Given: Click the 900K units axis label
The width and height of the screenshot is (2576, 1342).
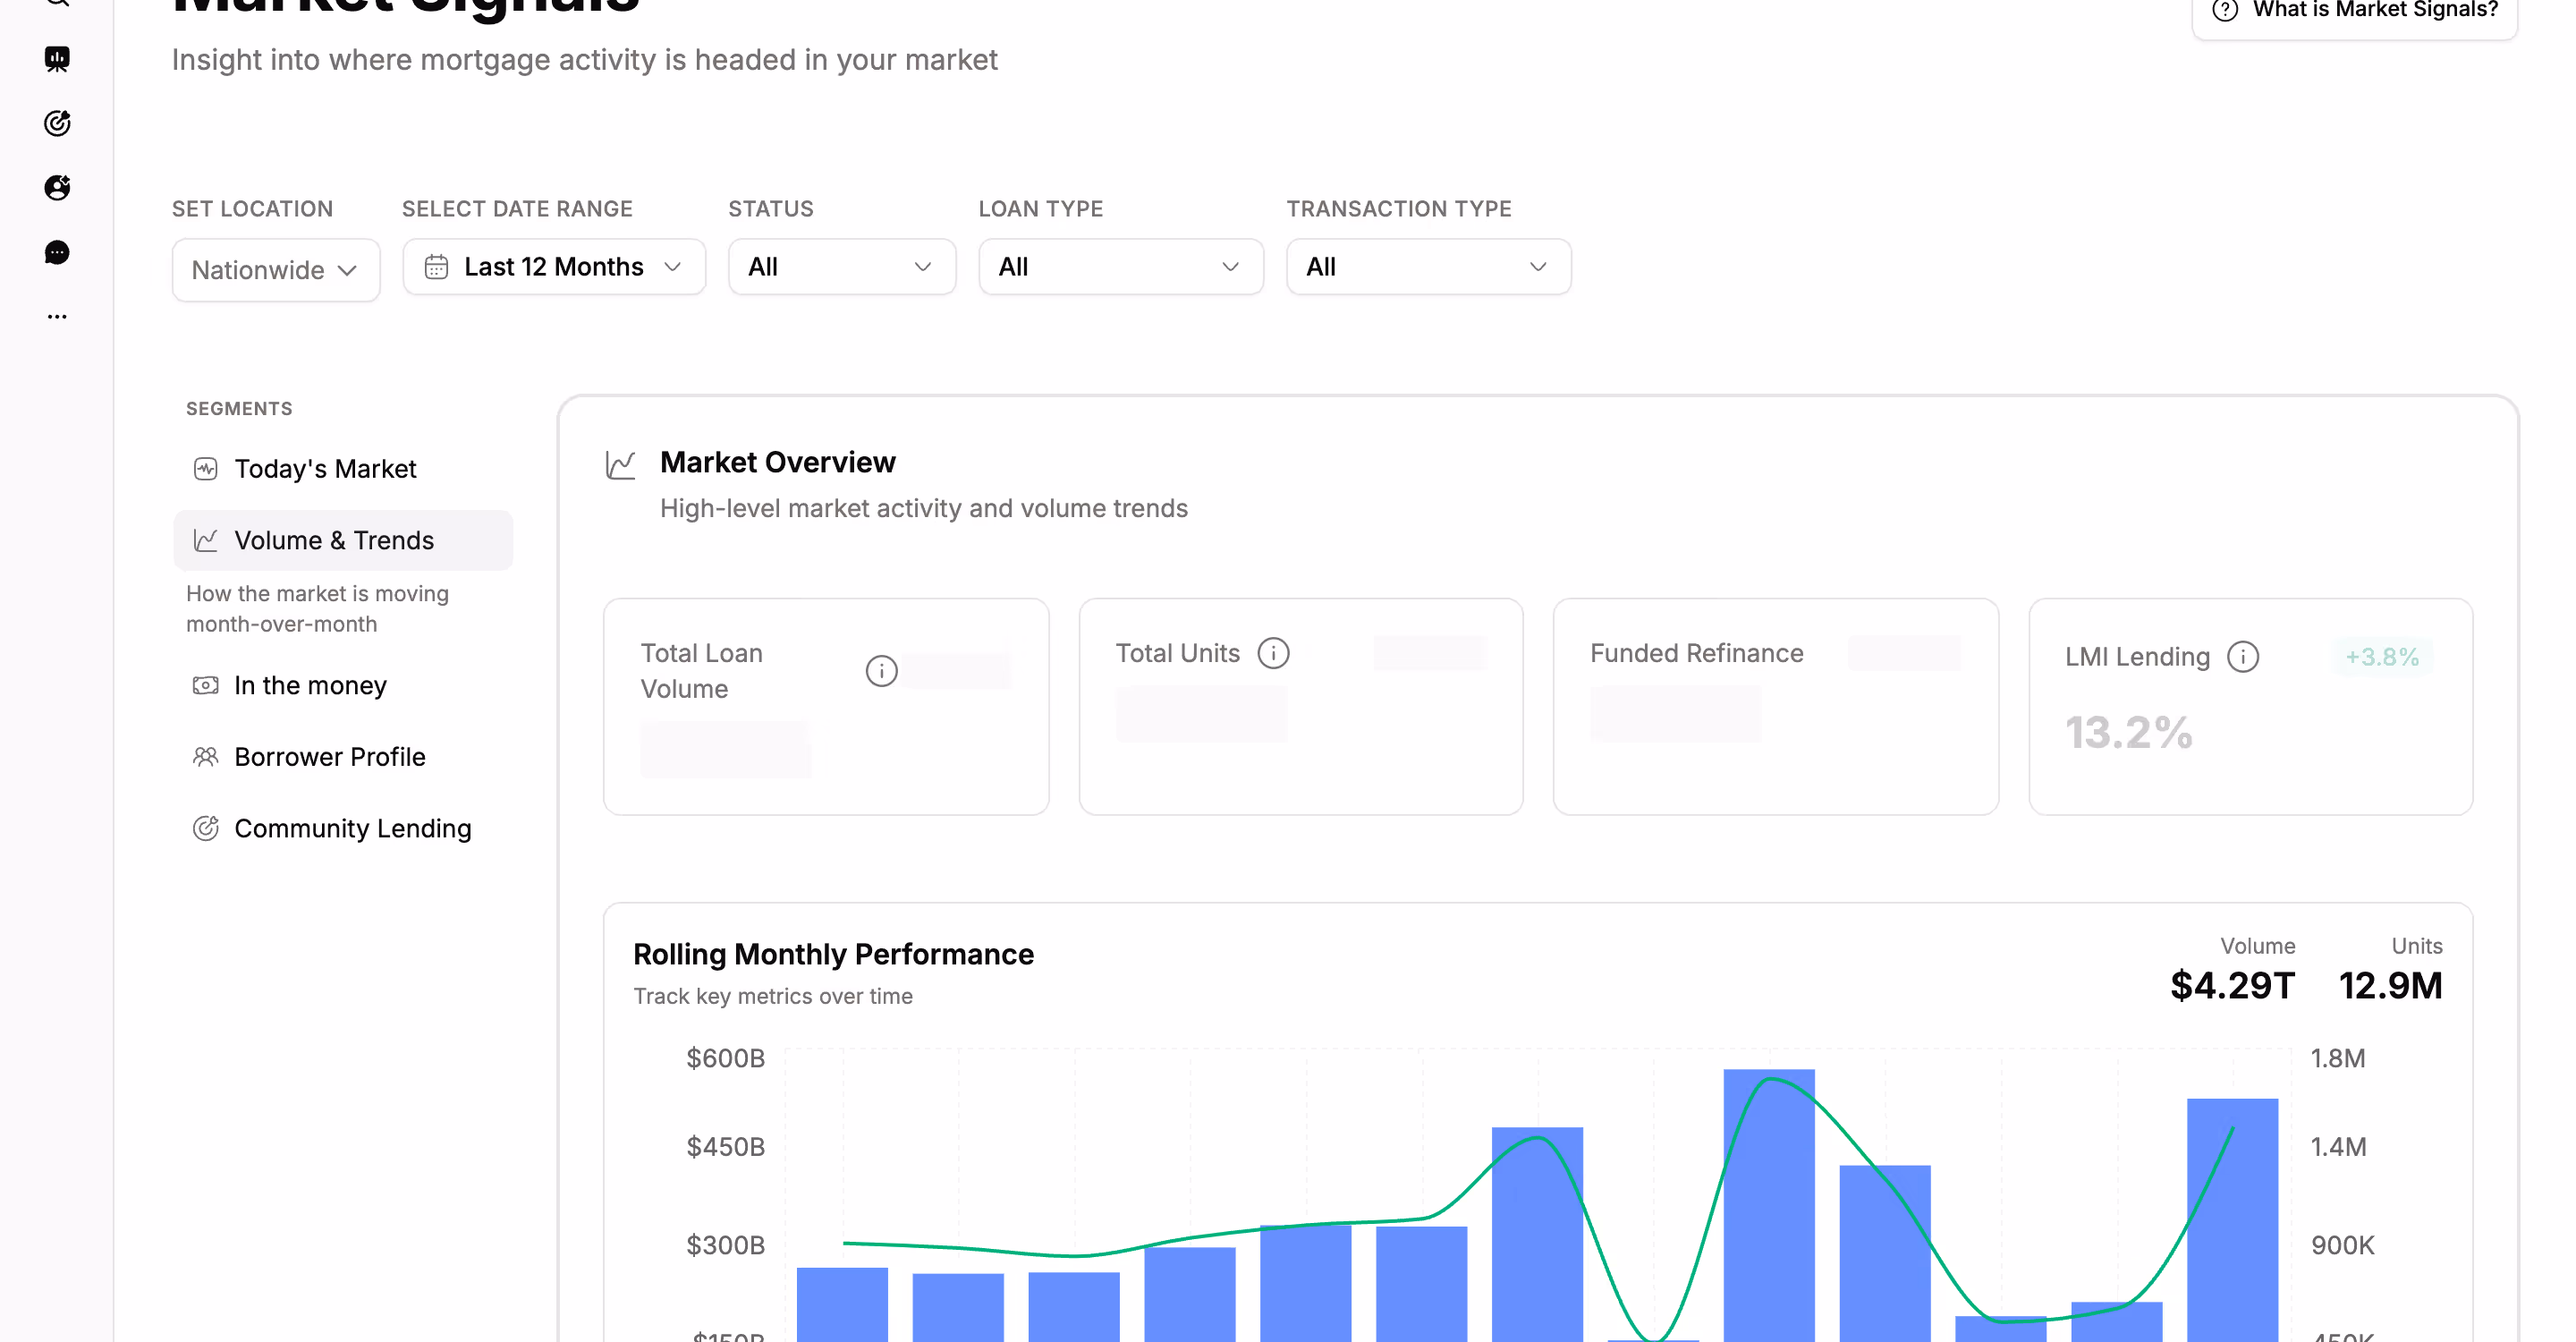Looking at the screenshot, I should click(x=2342, y=1245).
